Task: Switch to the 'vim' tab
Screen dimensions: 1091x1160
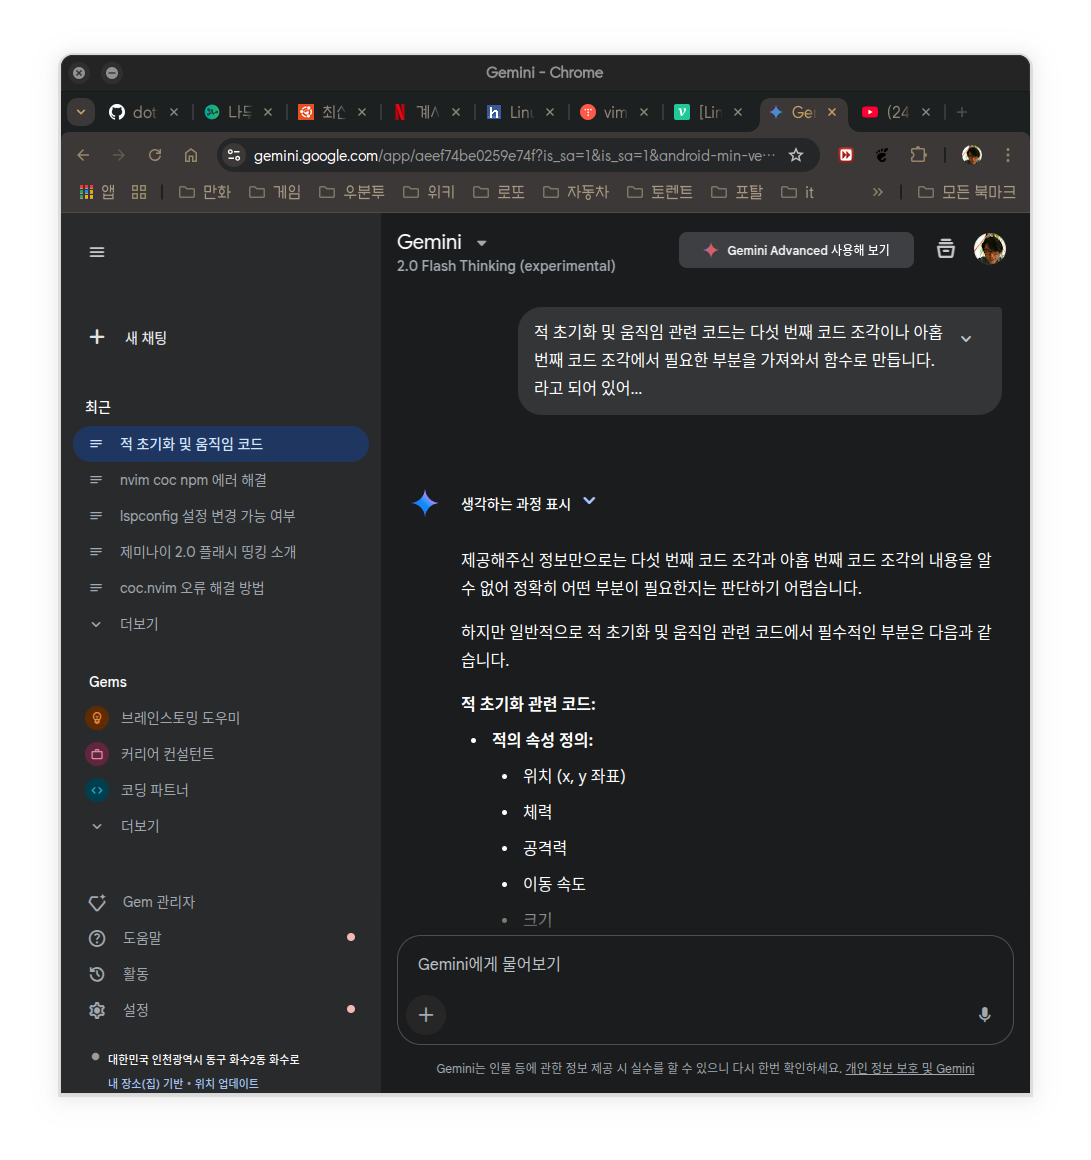Action: [604, 112]
